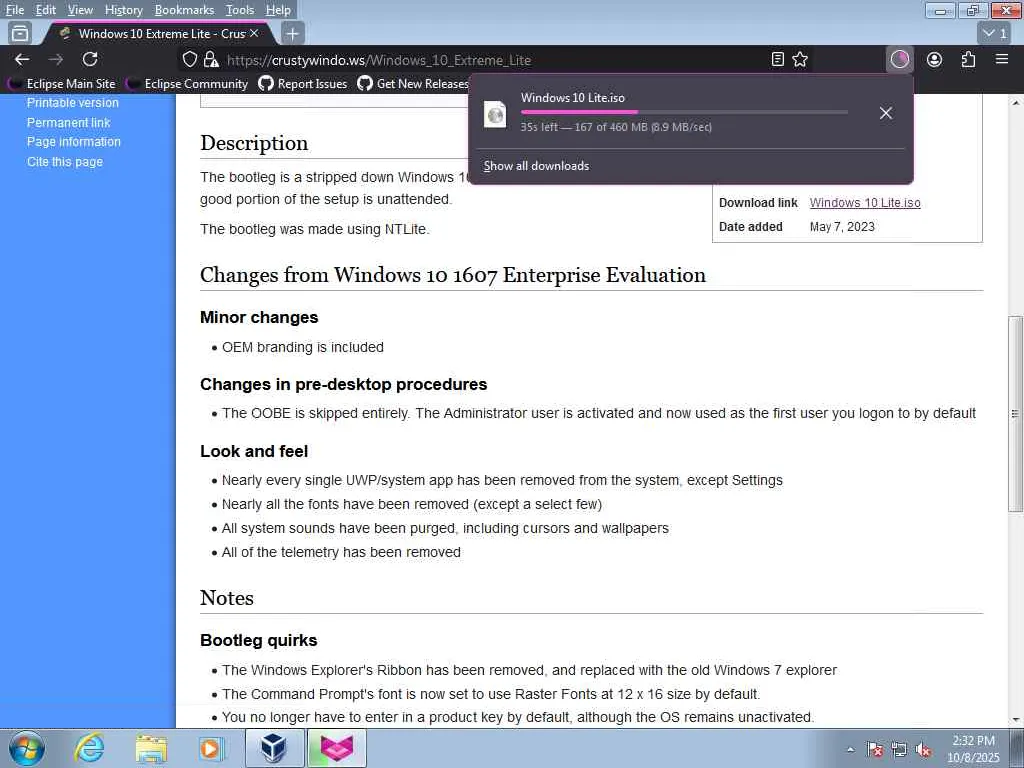
Task: Click the site security padlock icon
Action: pyautogui.click(x=210, y=59)
